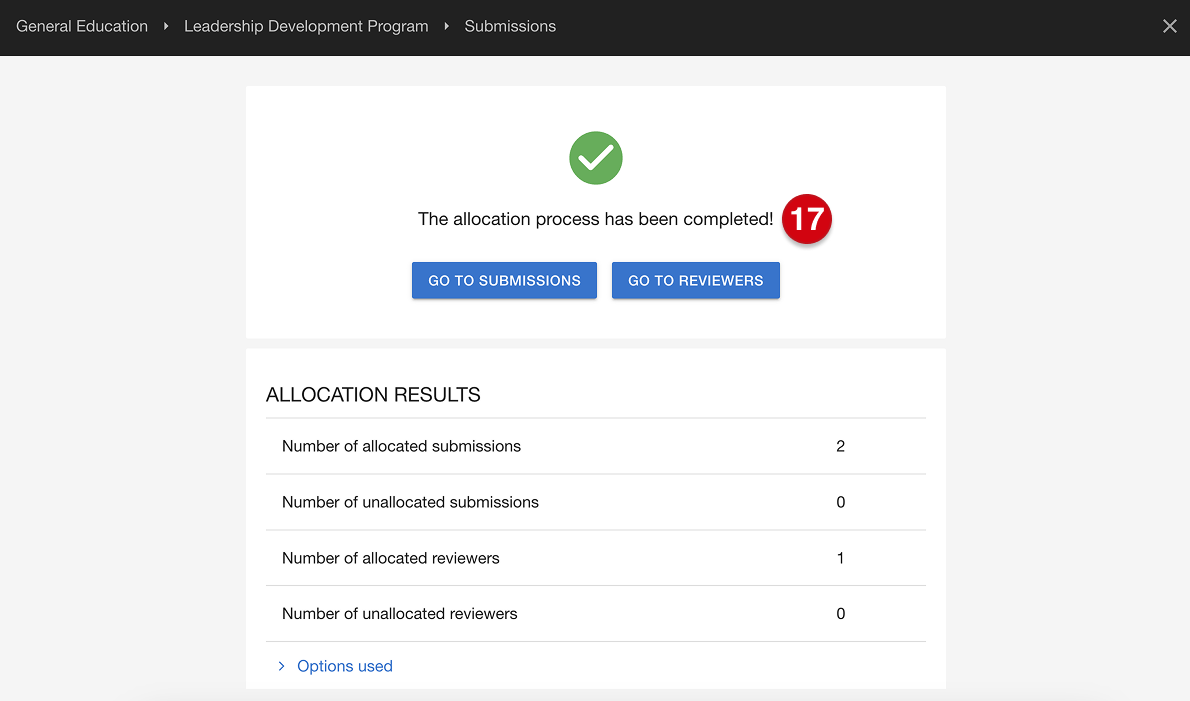Open Leadership Development Program breadcrumb
The image size is (1190, 701).
[306, 27]
